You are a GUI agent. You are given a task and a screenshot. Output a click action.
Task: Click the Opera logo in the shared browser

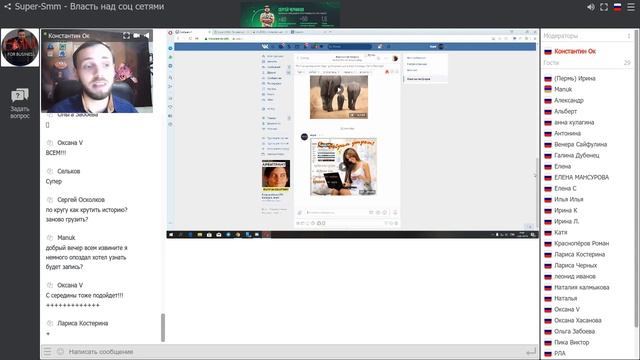click(171, 33)
